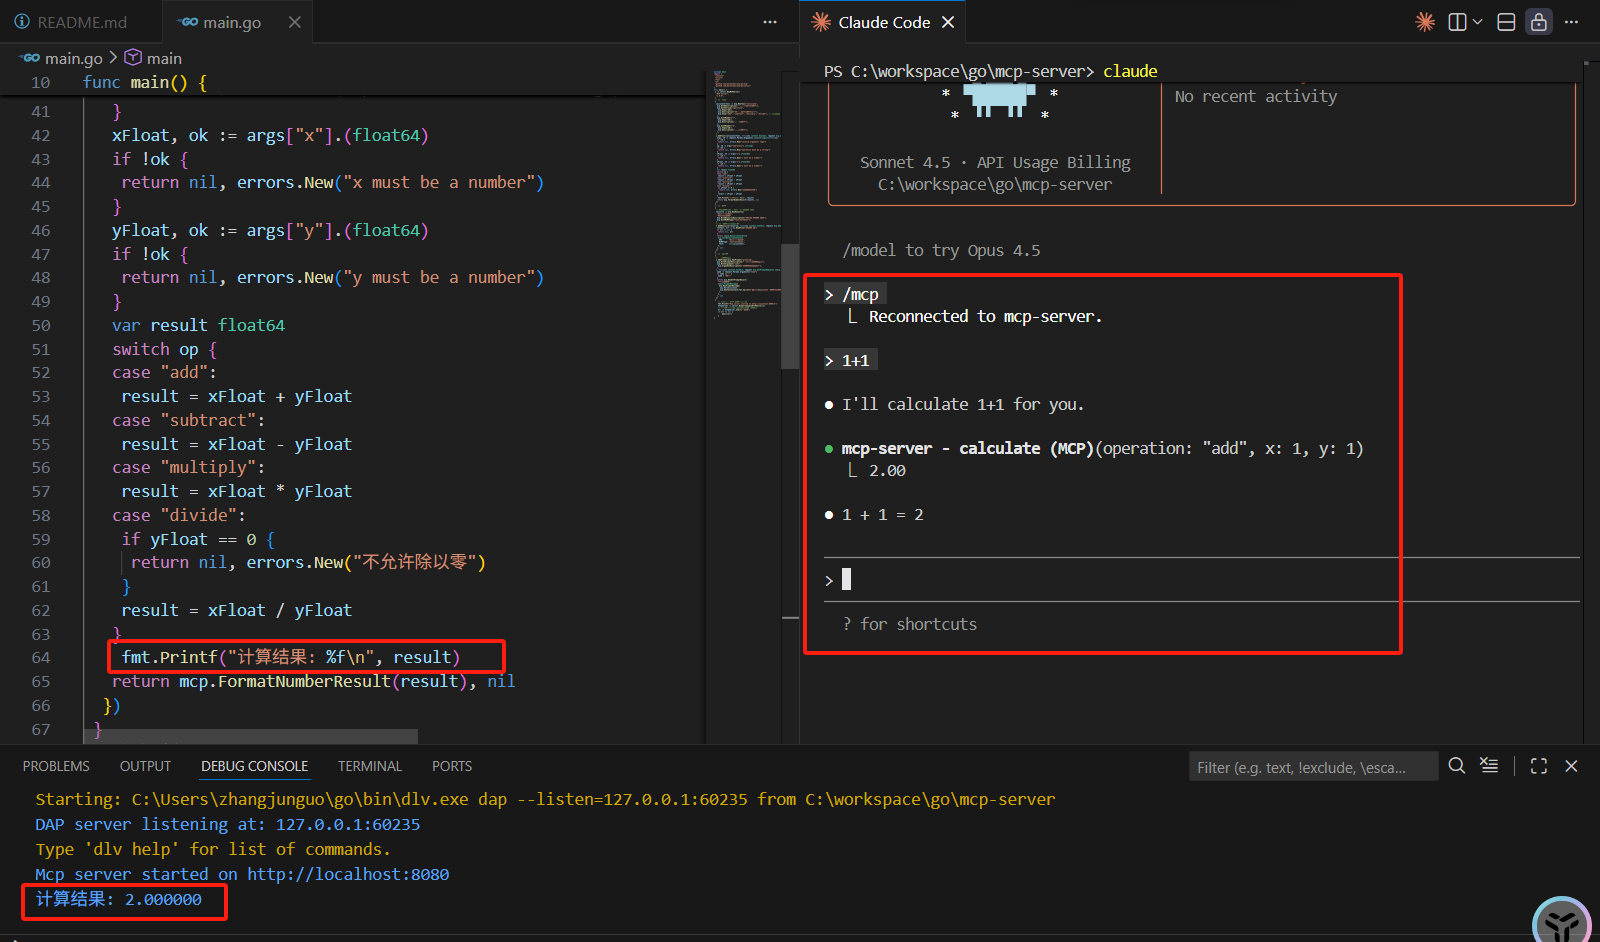1600x942 pixels.
Task: Open the PORTS panel tab
Action: pyautogui.click(x=452, y=766)
